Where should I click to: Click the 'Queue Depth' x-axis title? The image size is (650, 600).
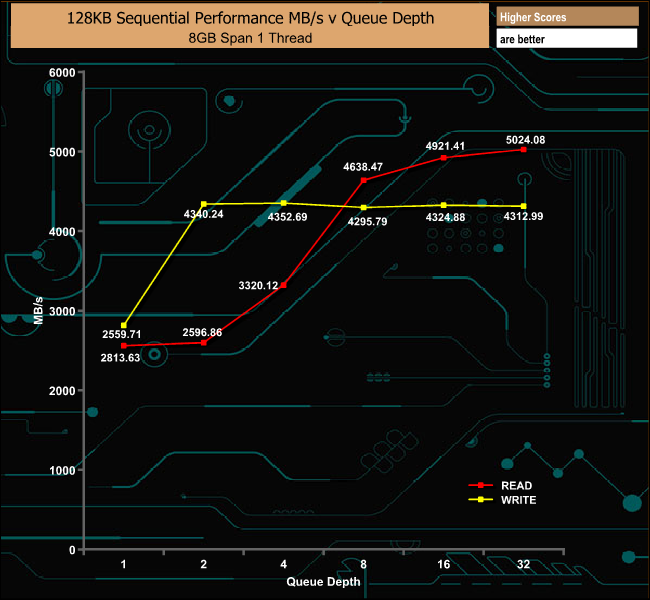[x=323, y=582]
